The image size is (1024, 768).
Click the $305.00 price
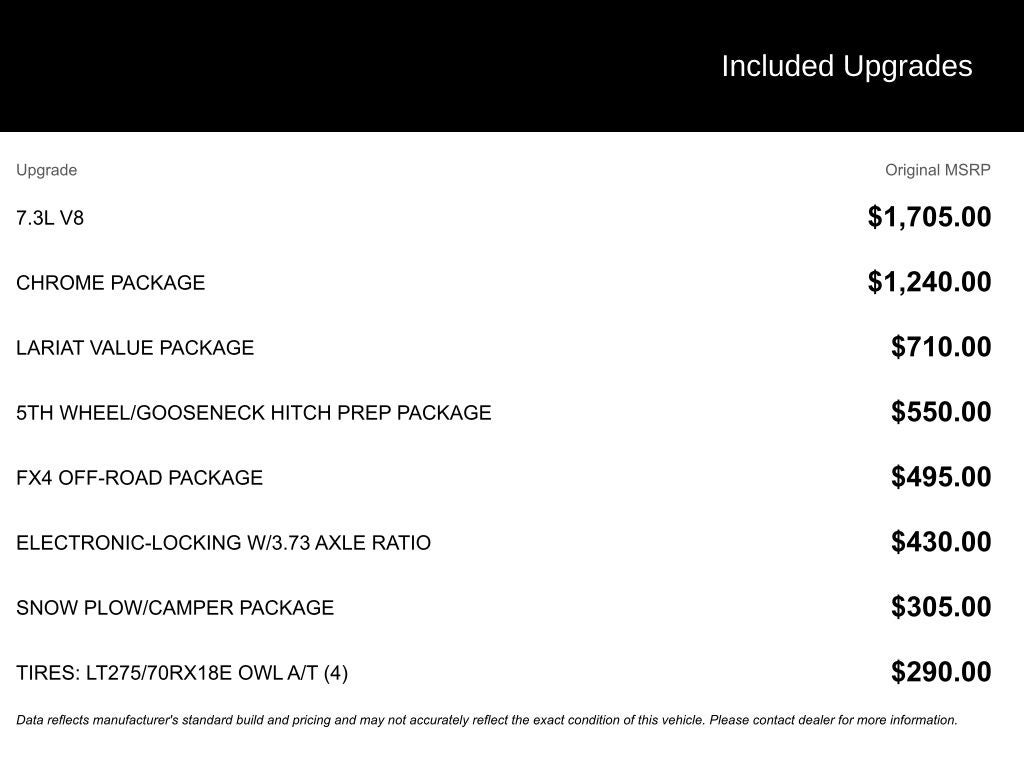(x=941, y=607)
